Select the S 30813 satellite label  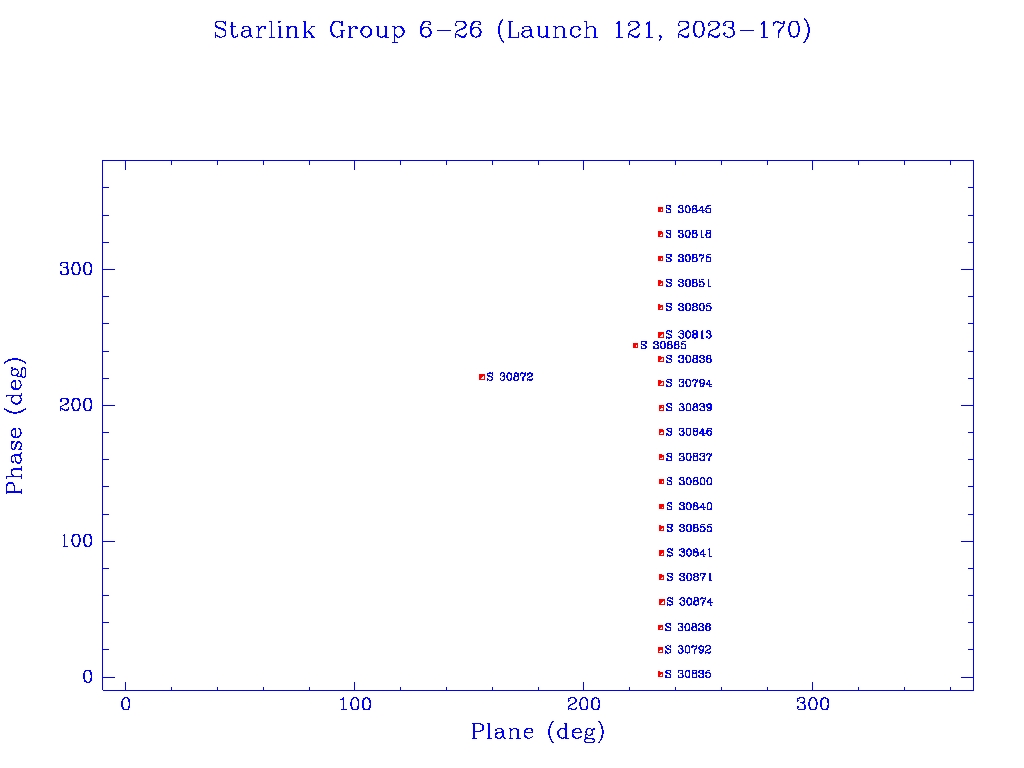coord(688,334)
